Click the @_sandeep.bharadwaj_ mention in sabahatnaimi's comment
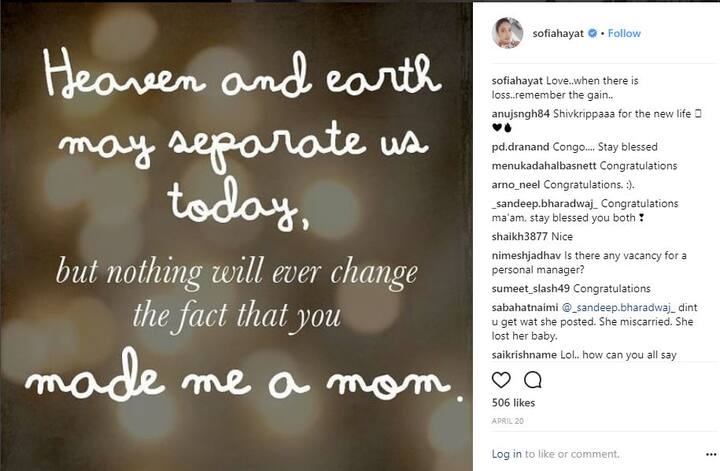Image resolution: width=720 pixels, height=471 pixels. (619, 308)
